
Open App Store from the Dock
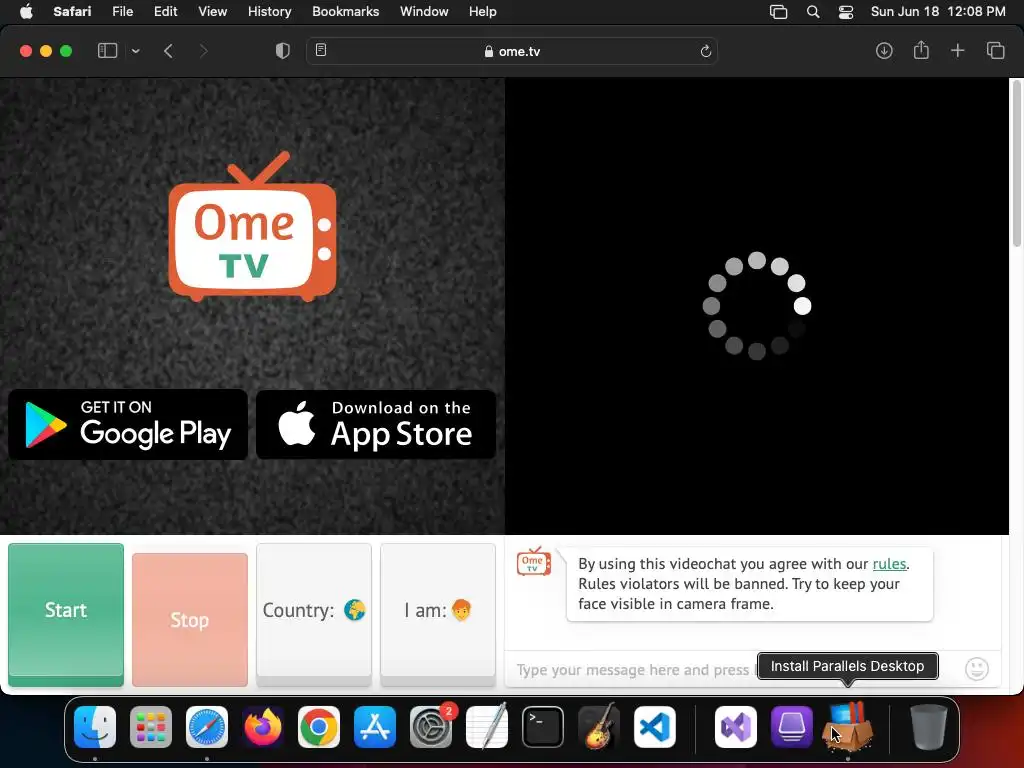click(x=375, y=727)
